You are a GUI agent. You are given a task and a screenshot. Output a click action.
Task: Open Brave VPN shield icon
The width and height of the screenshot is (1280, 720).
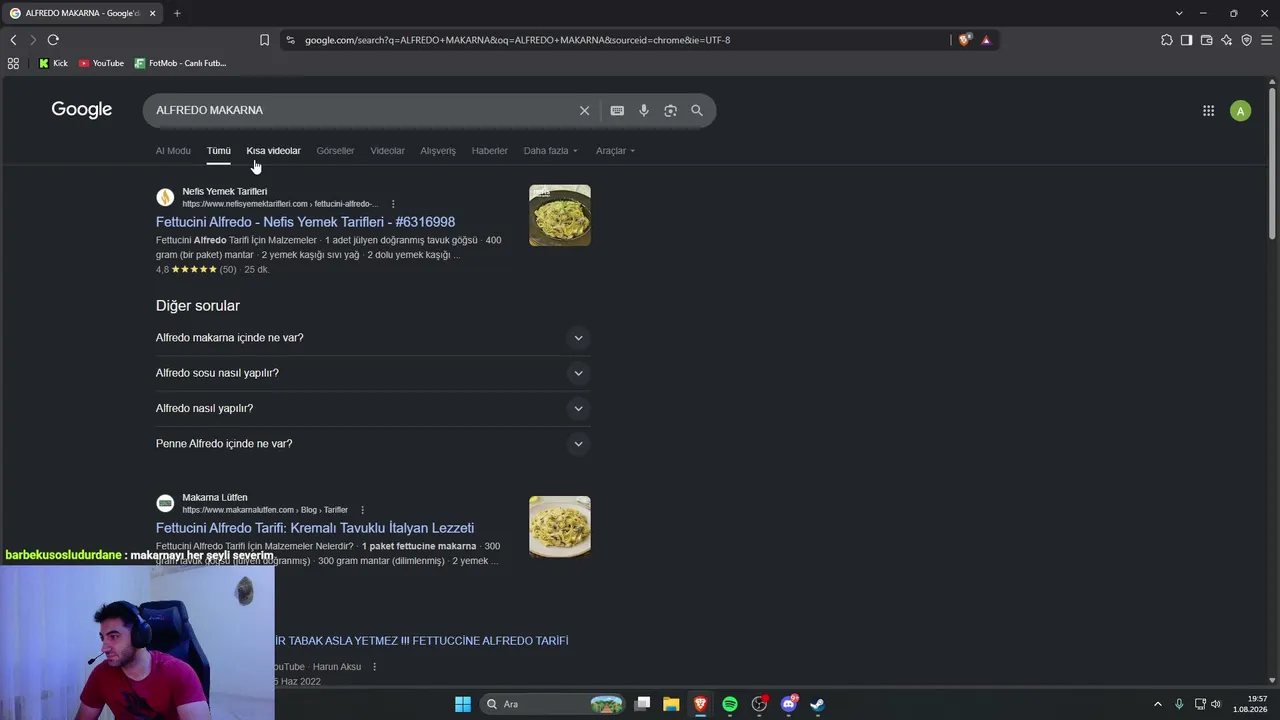tap(1247, 40)
